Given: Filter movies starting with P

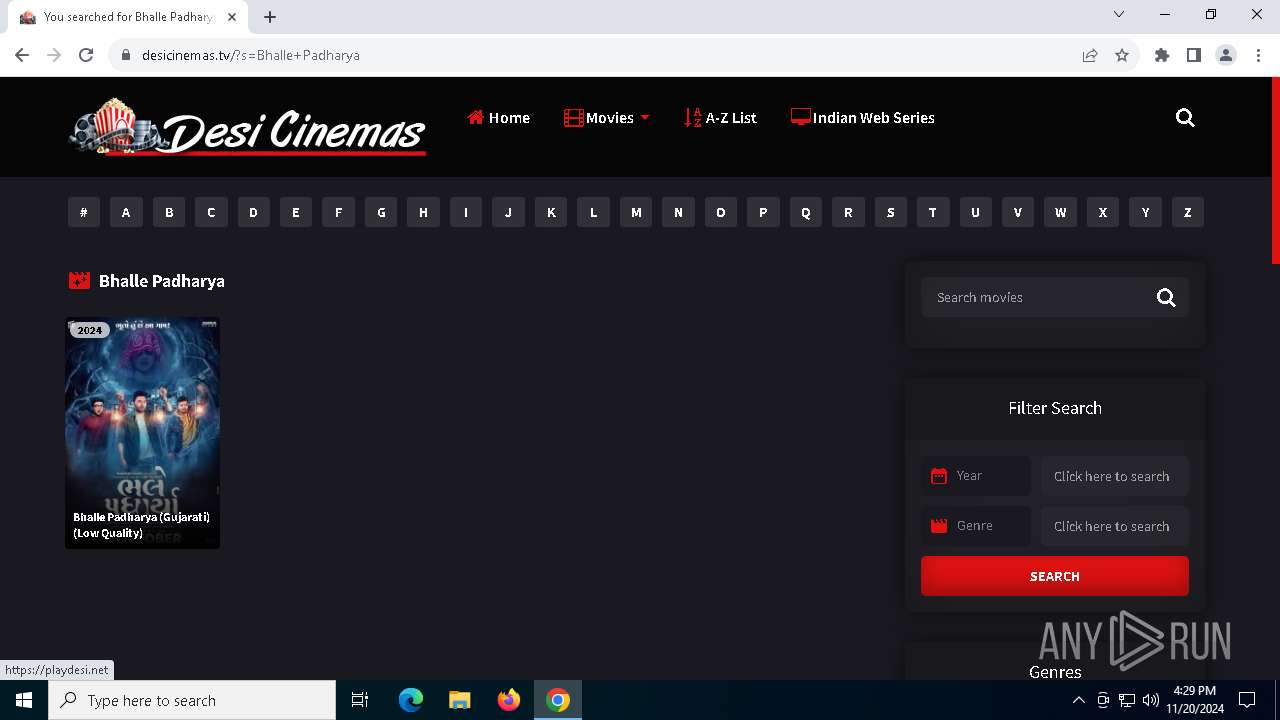Looking at the screenshot, I should 763,212.
